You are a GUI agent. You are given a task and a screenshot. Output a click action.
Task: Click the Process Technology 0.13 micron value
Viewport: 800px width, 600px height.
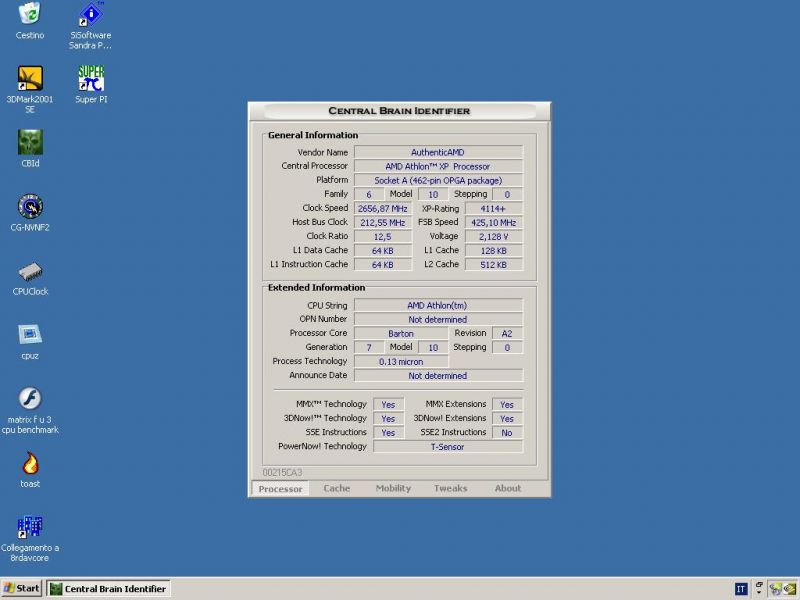click(401, 361)
